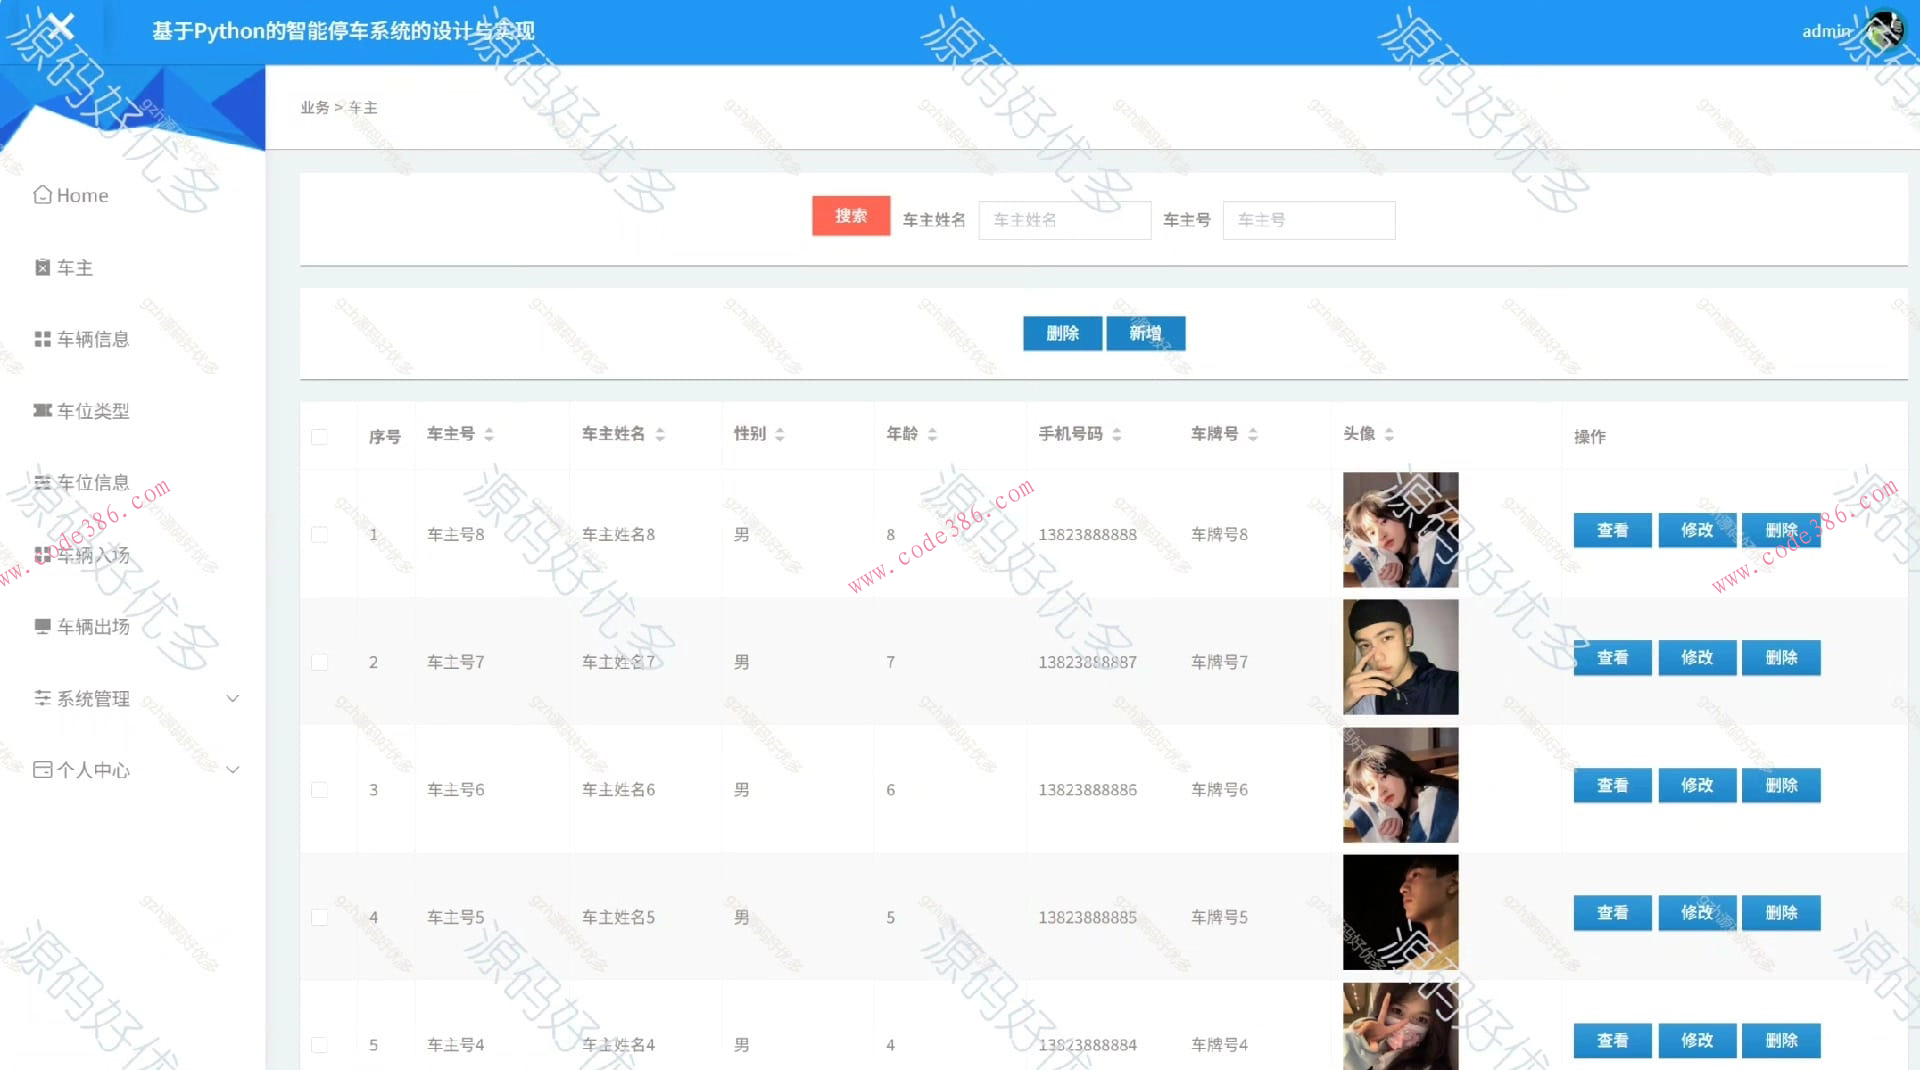
Task: Click inside the 车主姓名 search field
Action: pyautogui.click(x=1064, y=220)
